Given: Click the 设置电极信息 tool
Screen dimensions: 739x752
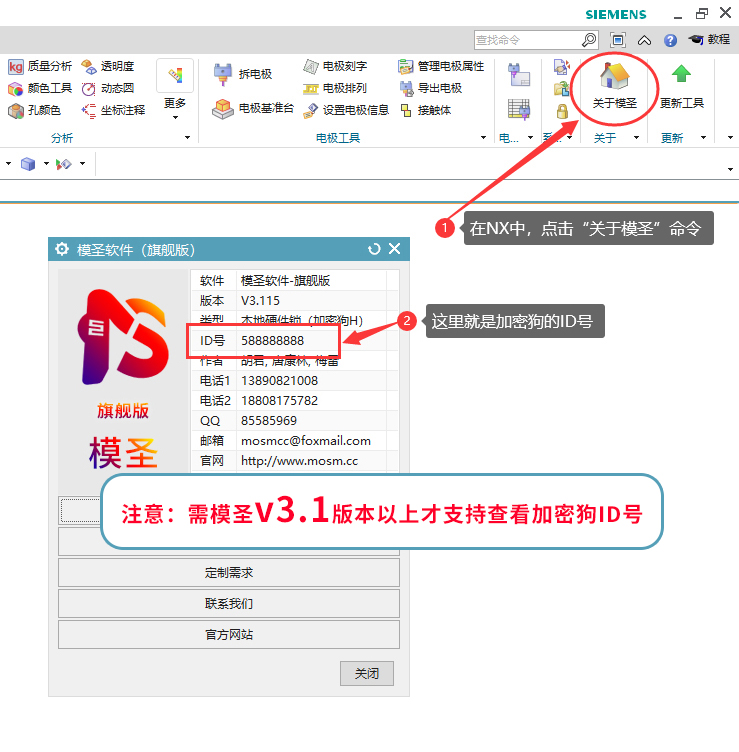Looking at the screenshot, I should pos(346,110).
